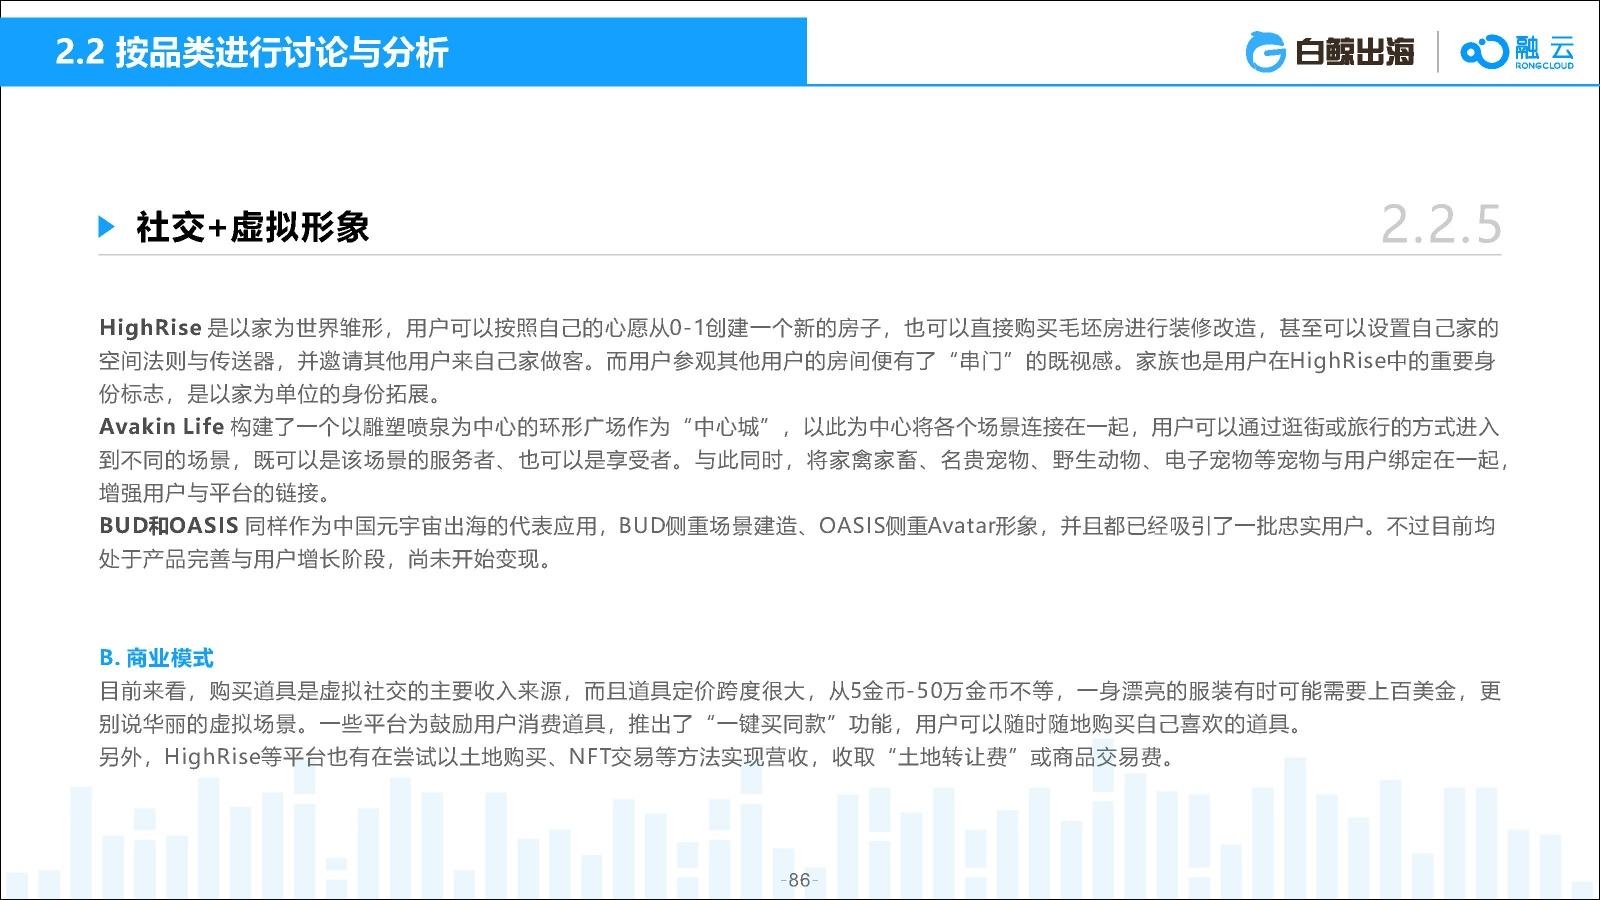The width and height of the screenshot is (1600, 900).
Task: Click the line starting "处于产品完善与用户增长阶段"
Action: (x=326, y=559)
